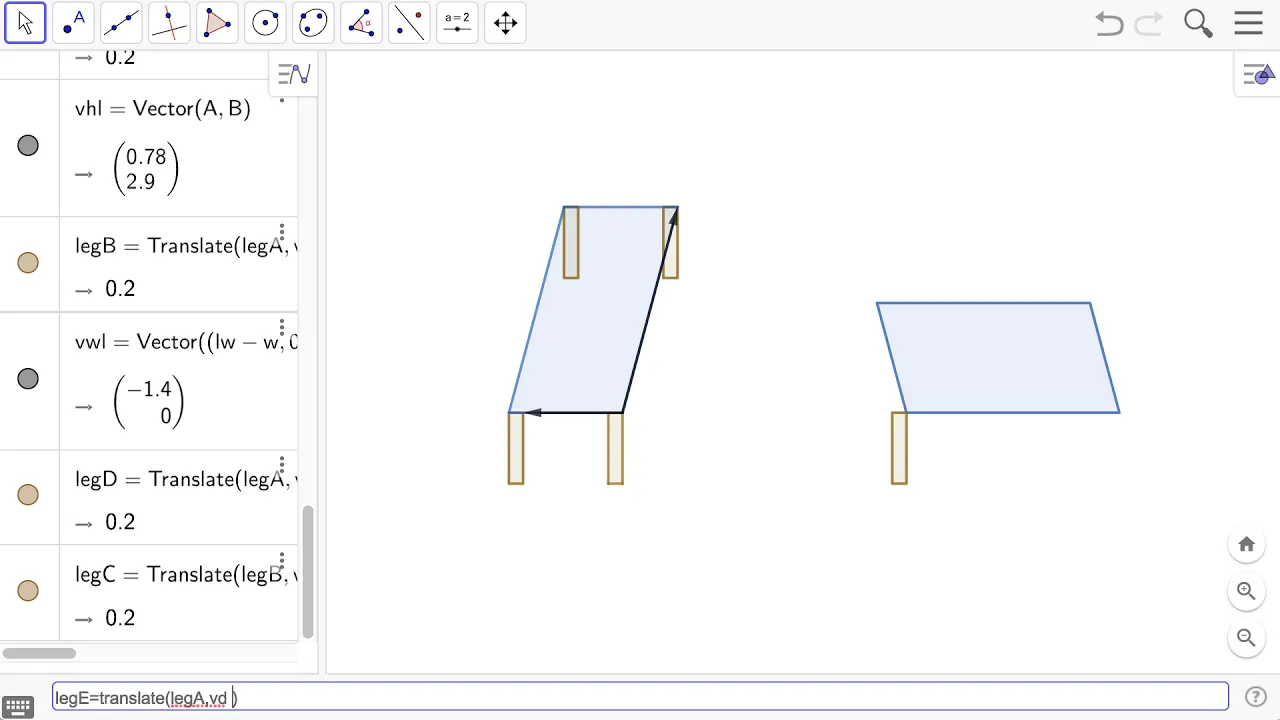Reset view with the Home button
Screen dimensions: 1280x720
1246,544
